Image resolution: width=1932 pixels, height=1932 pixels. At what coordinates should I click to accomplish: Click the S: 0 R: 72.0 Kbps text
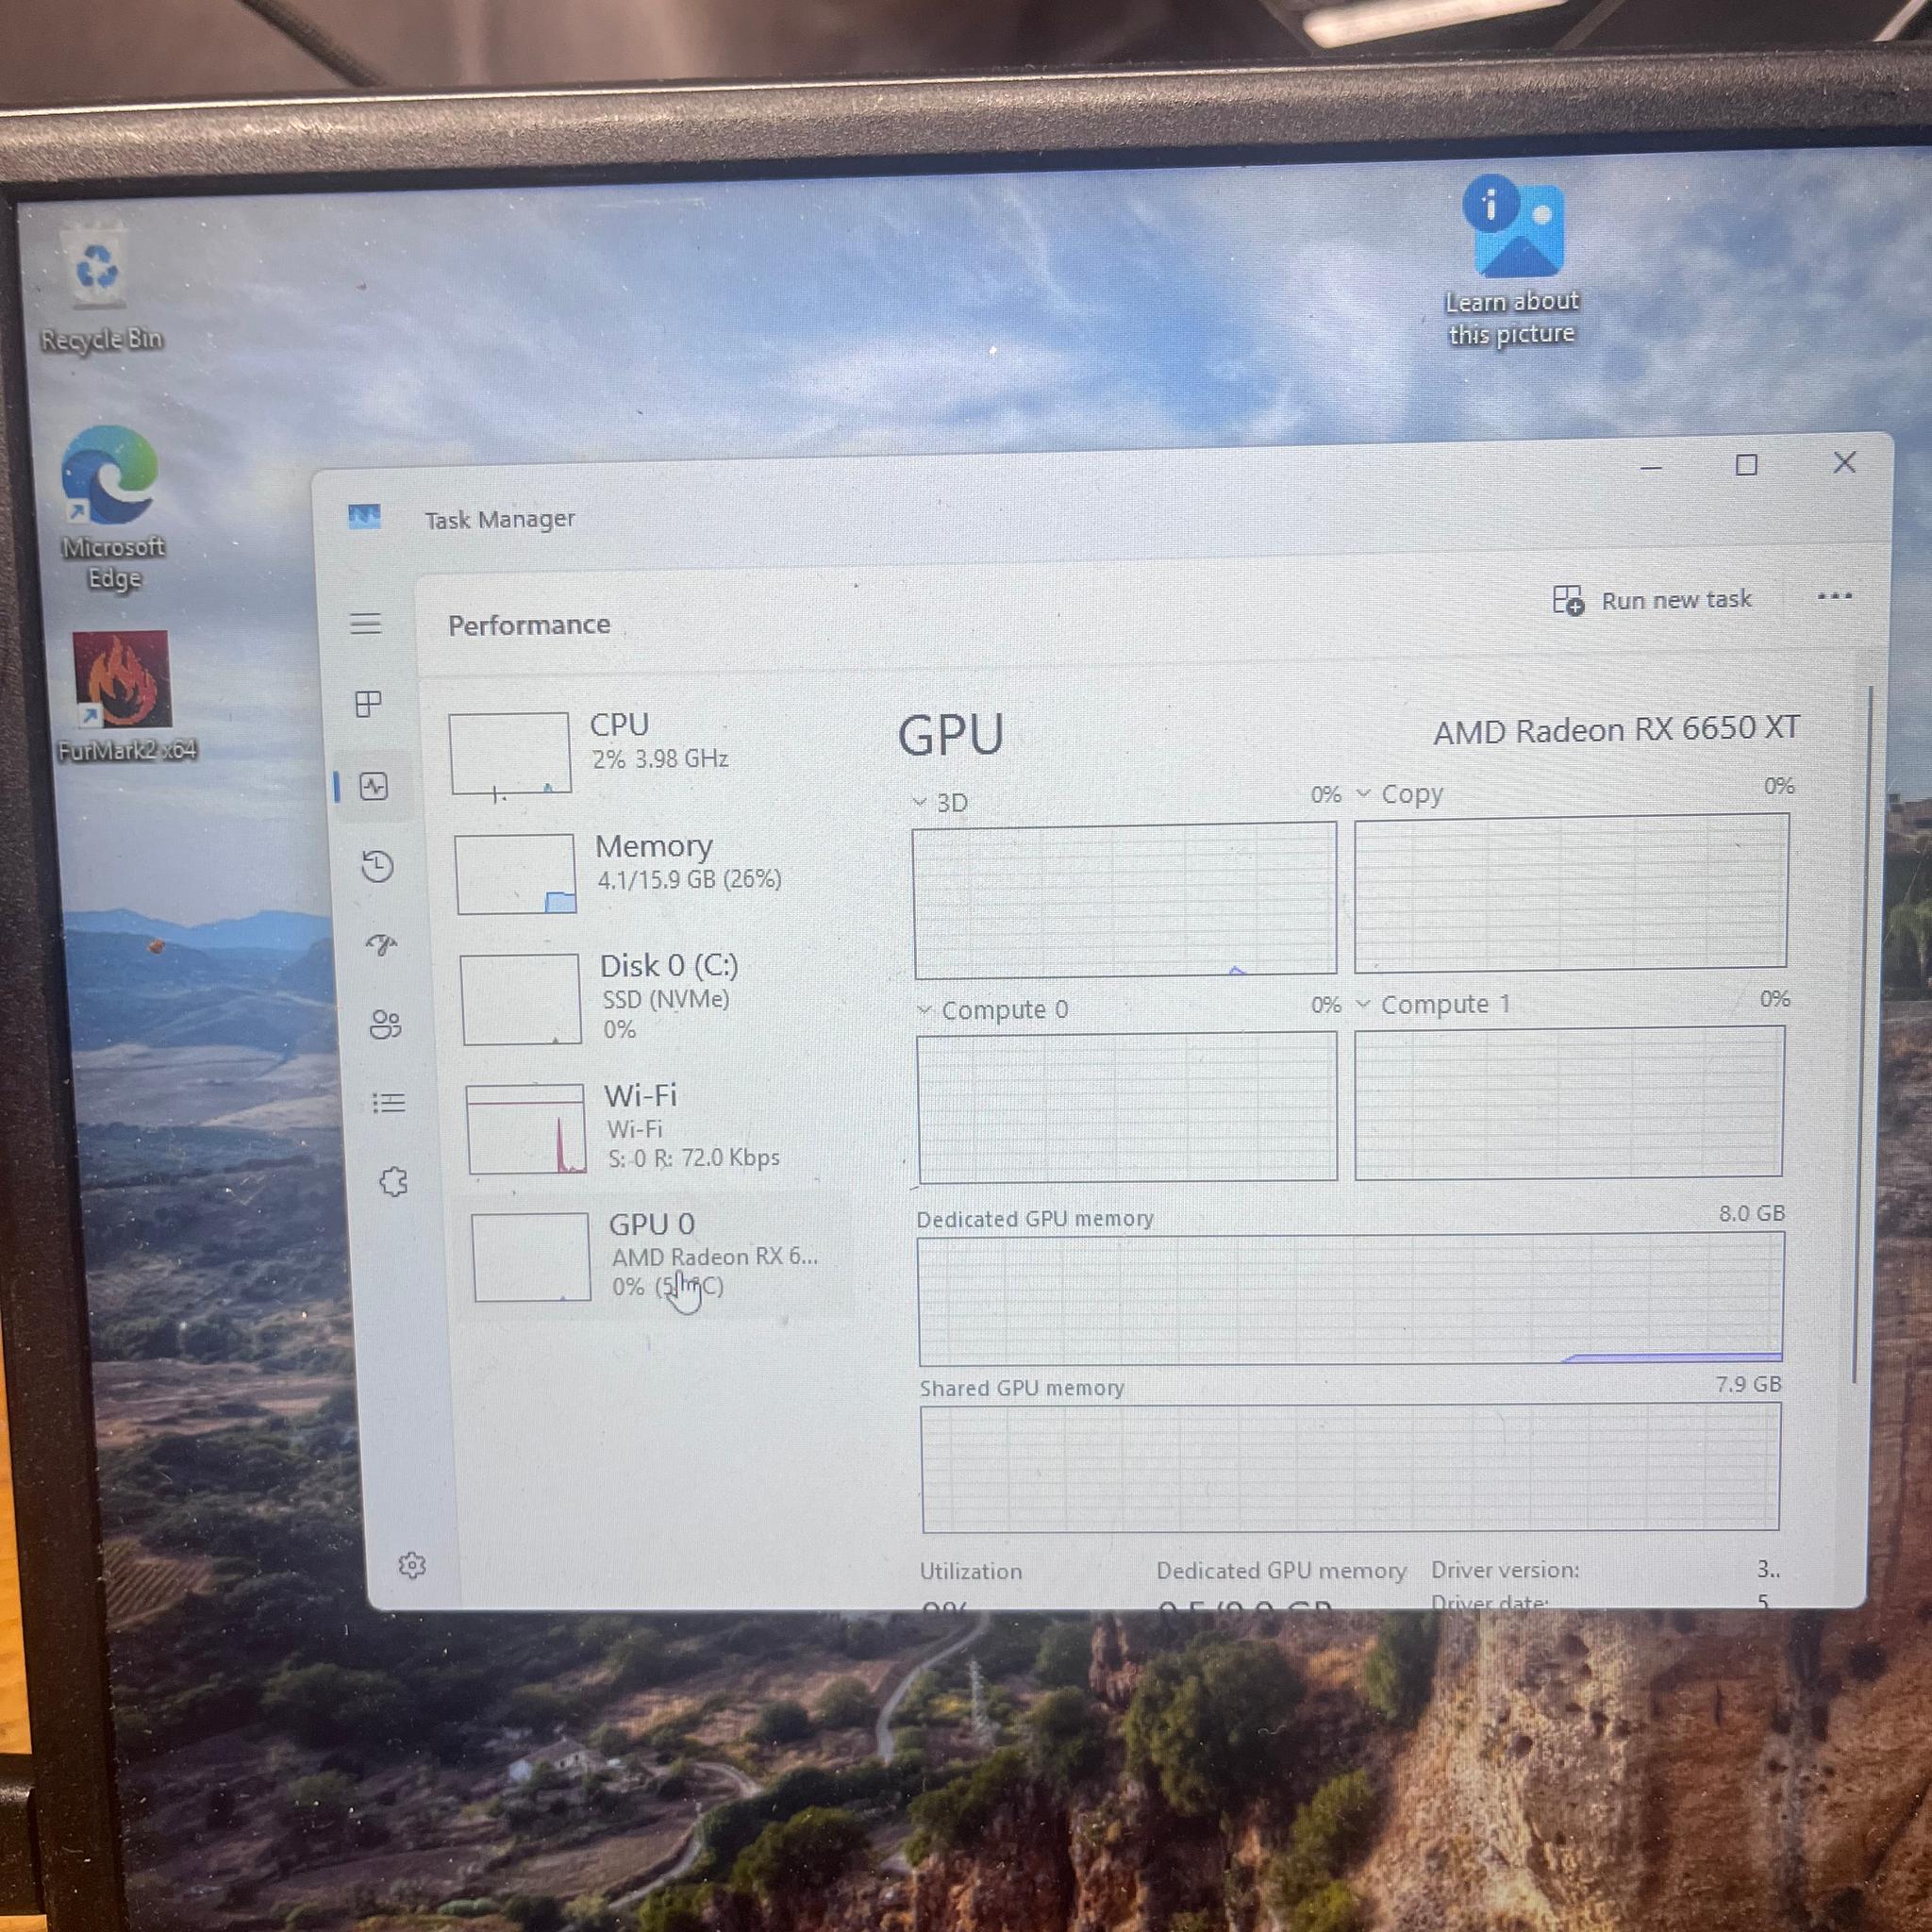pos(694,1158)
